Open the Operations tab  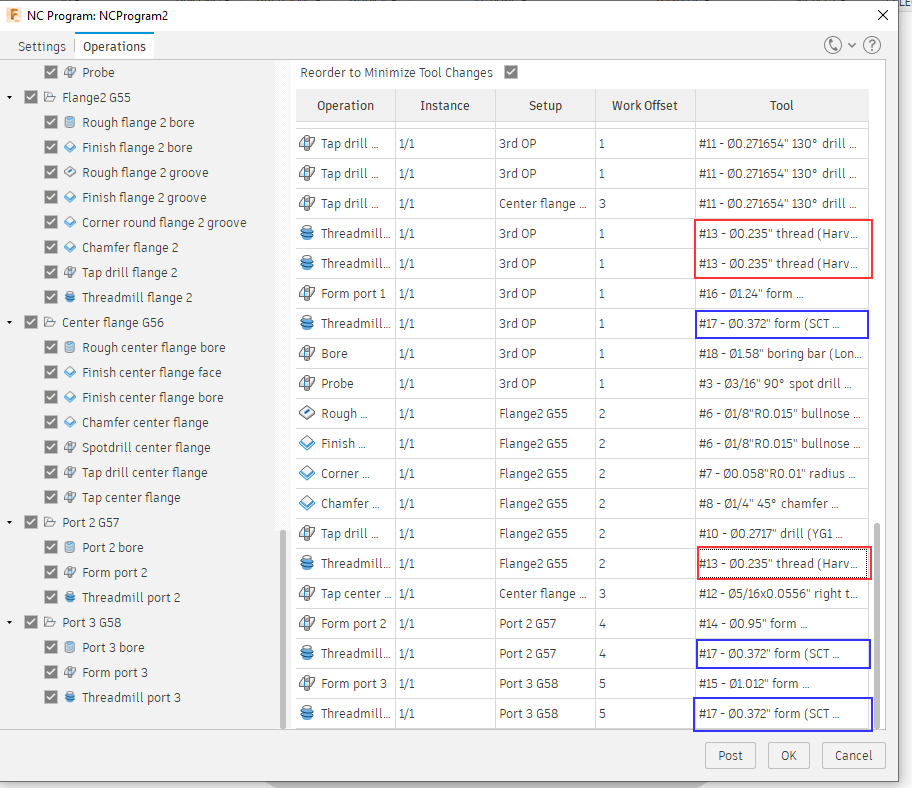114,46
